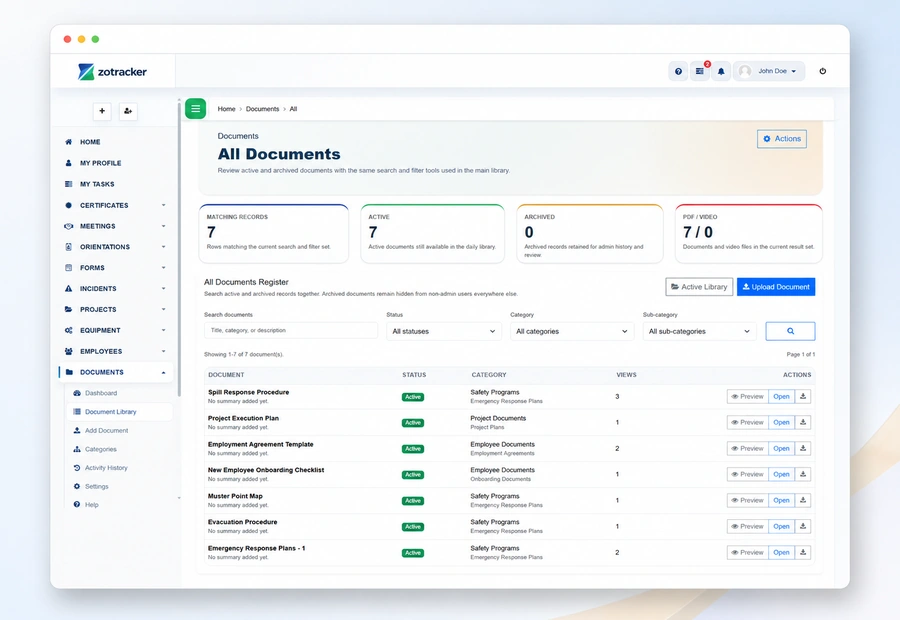Viewport: 900px width, 620px height.
Task: Click the PDF / Video stat card
Action: click(x=748, y=234)
